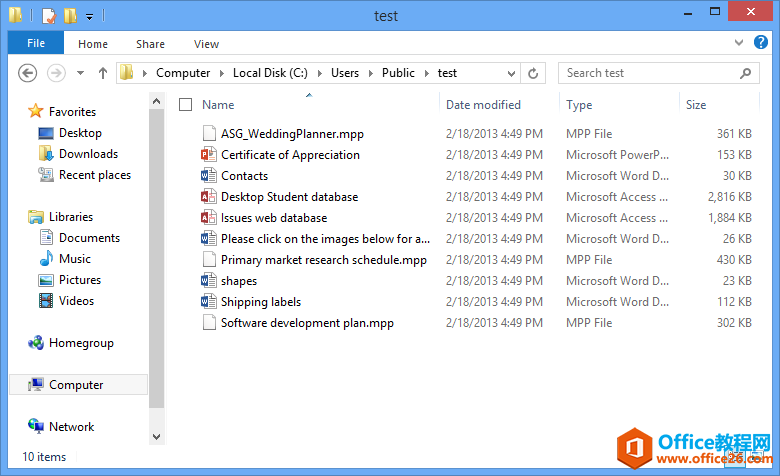Viewport: 780px width, 476px height.
Task: Click the Homegroup icon in navigation pane
Action: (x=36, y=343)
